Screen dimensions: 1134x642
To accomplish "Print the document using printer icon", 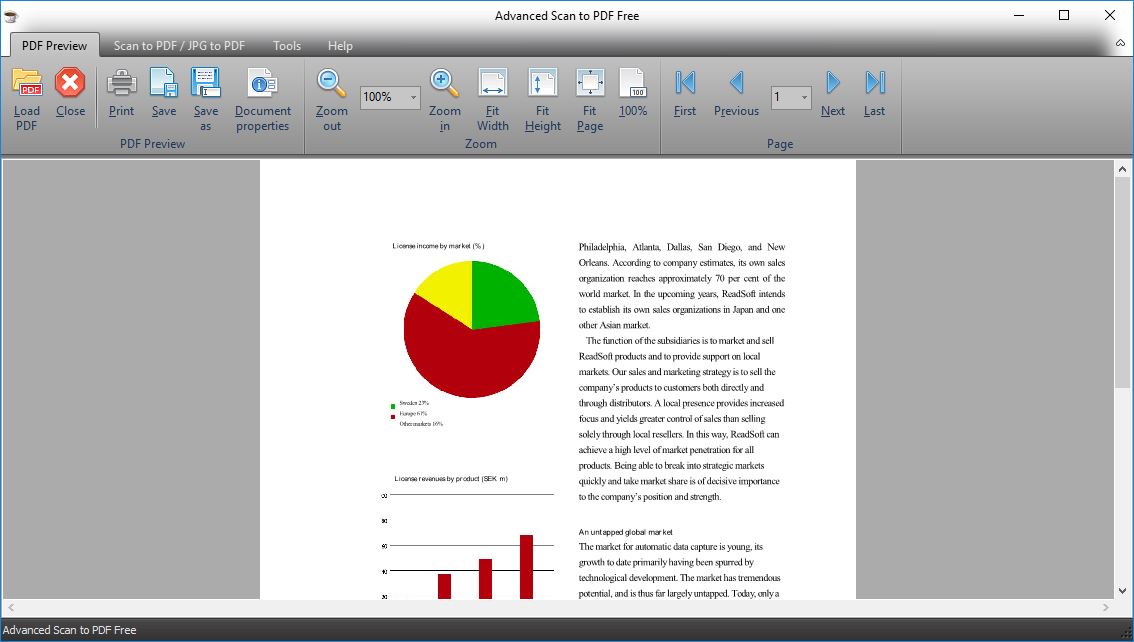I will [x=122, y=82].
